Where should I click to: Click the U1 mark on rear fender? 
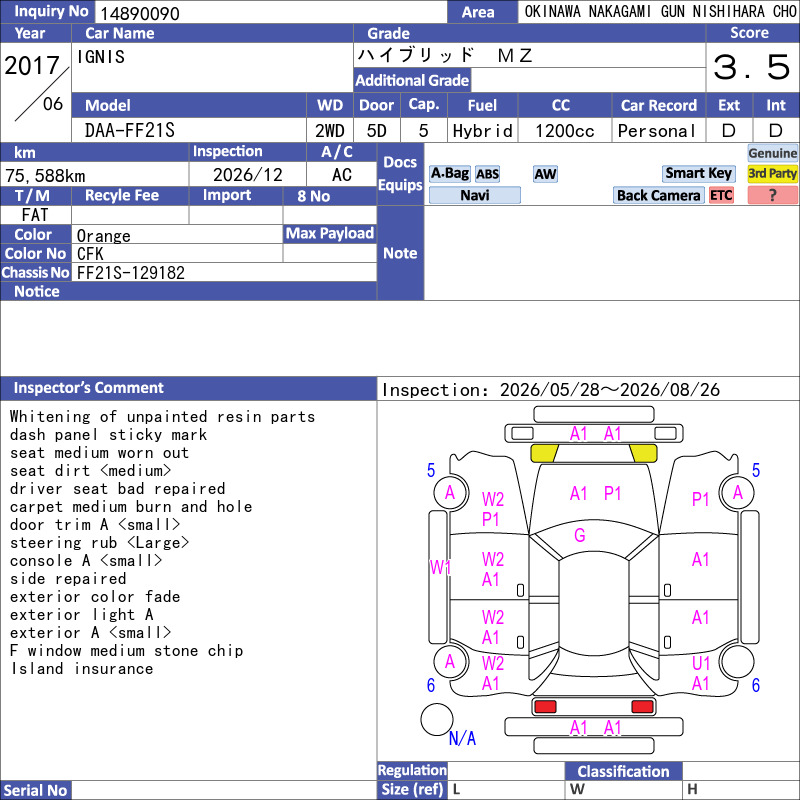[701, 663]
